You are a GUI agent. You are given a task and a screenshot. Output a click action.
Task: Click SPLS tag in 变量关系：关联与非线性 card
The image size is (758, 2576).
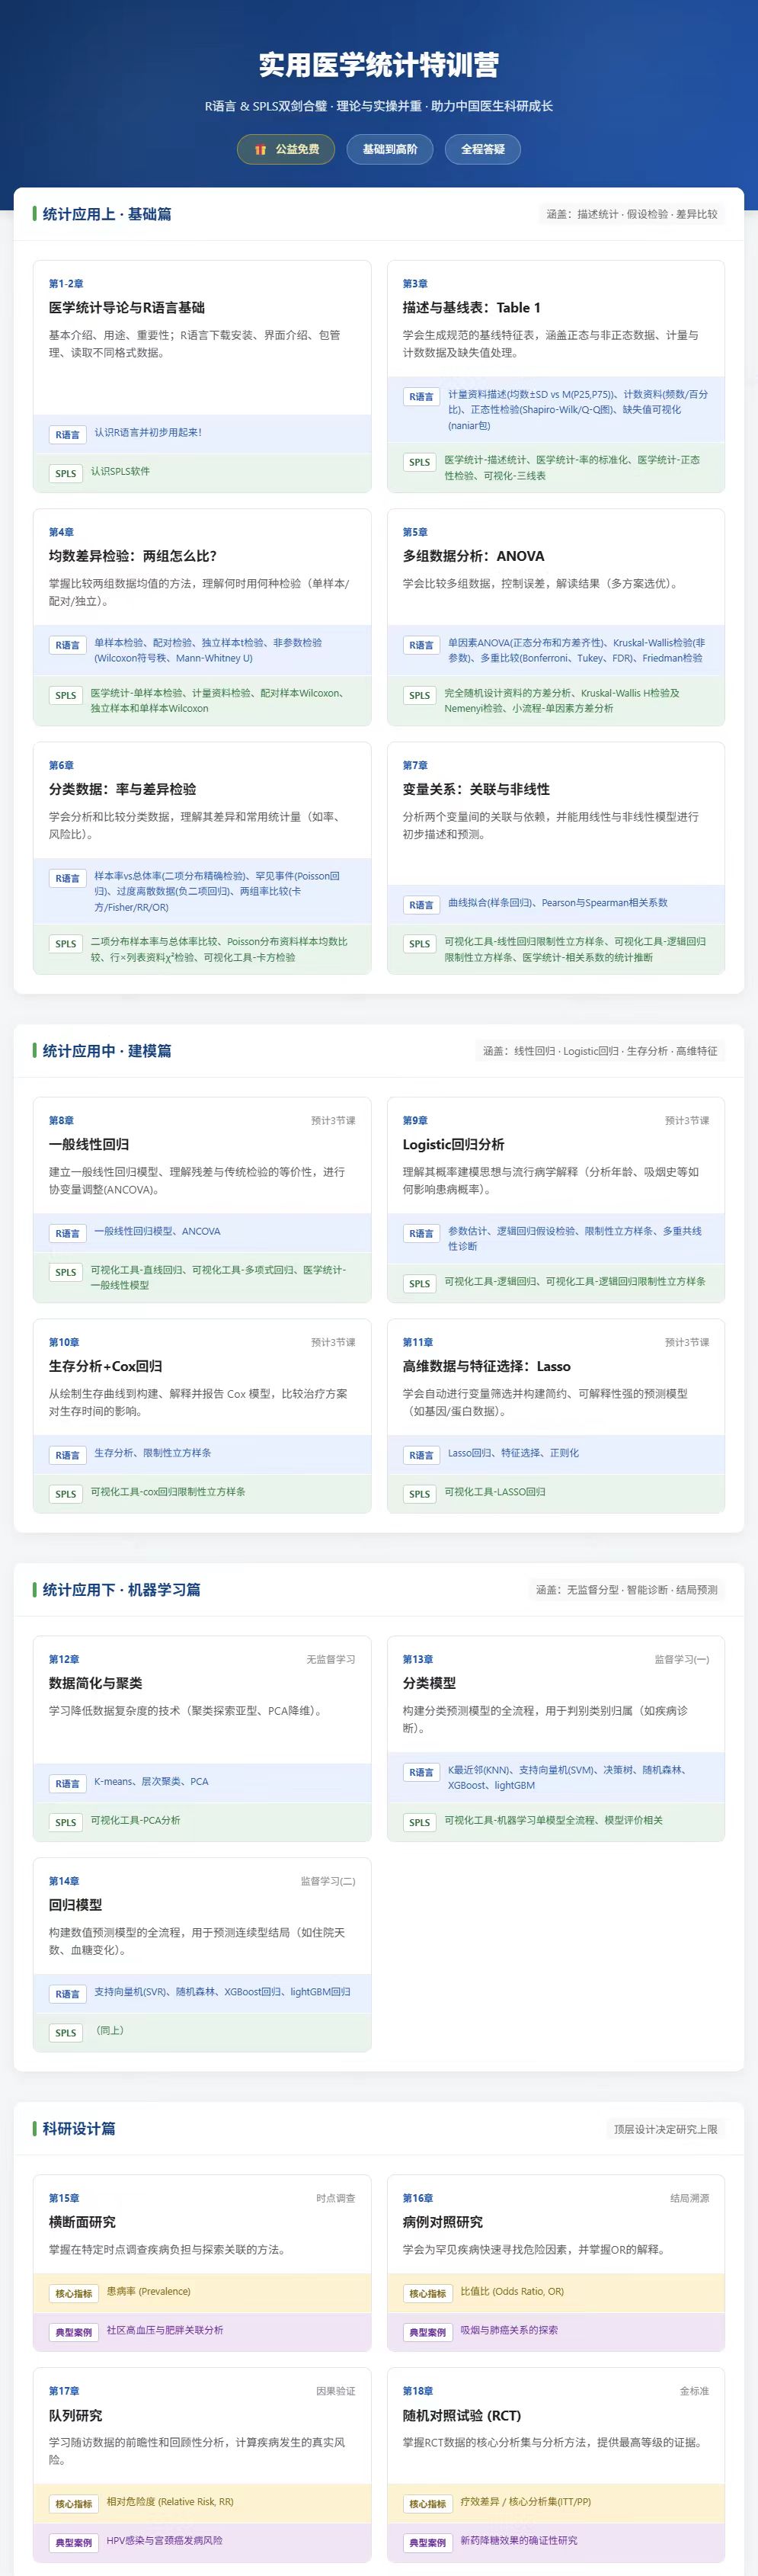pos(420,944)
